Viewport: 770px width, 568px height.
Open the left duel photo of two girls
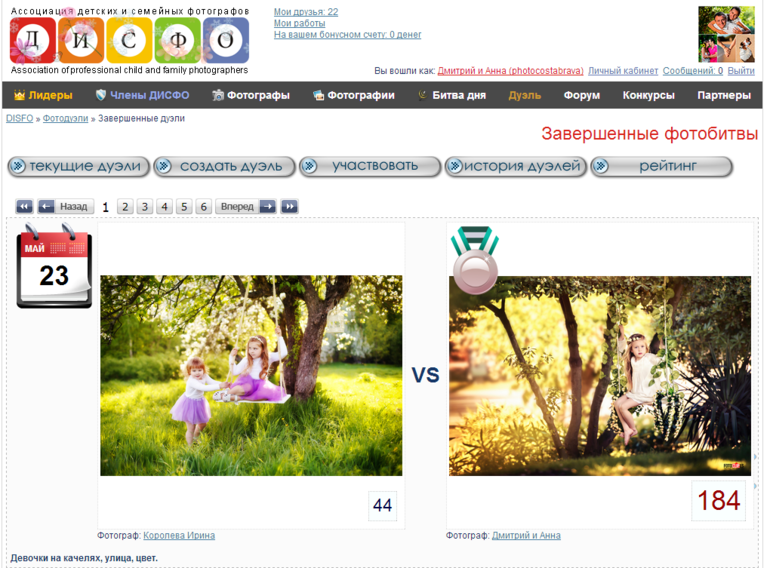pos(251,375)
